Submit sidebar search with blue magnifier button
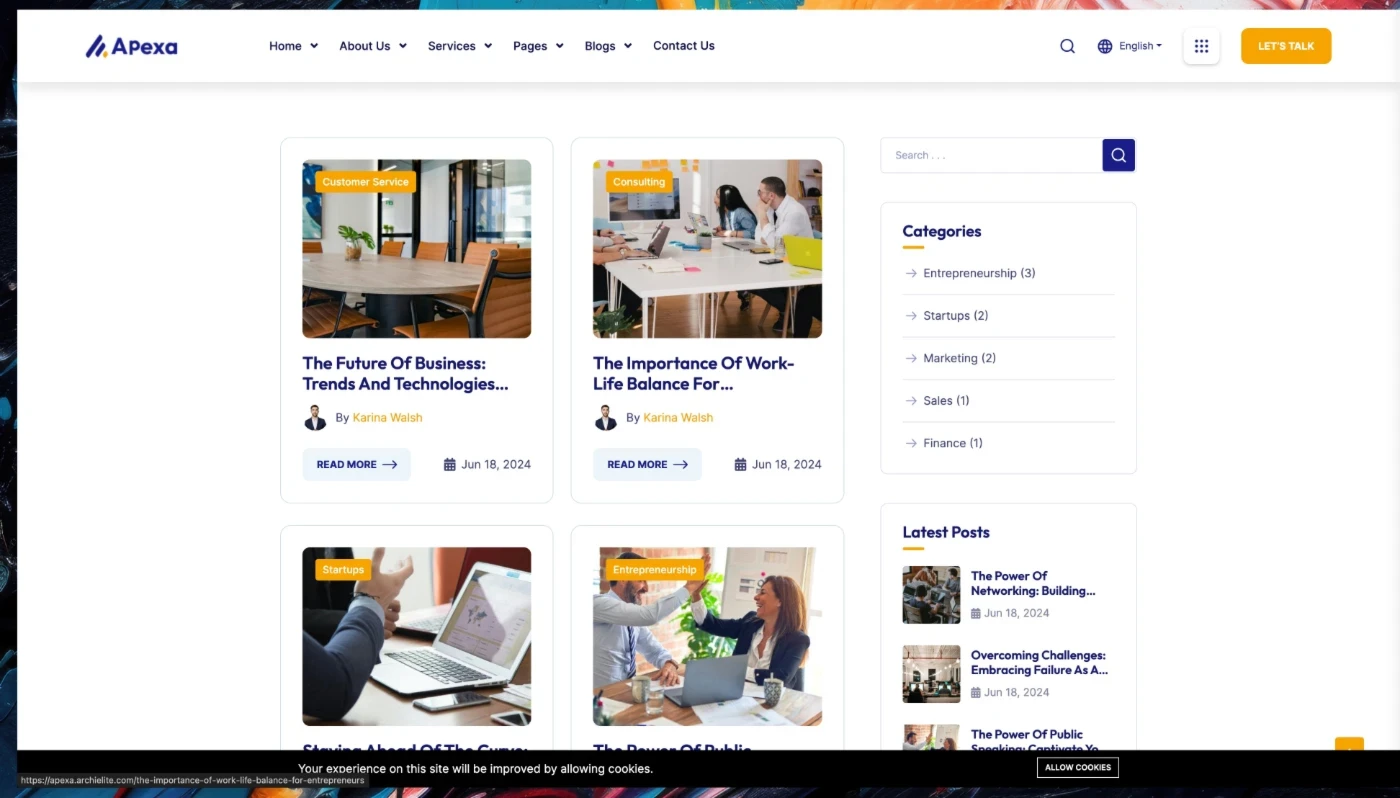The image size is (1400, 798). coord(1118,155)
